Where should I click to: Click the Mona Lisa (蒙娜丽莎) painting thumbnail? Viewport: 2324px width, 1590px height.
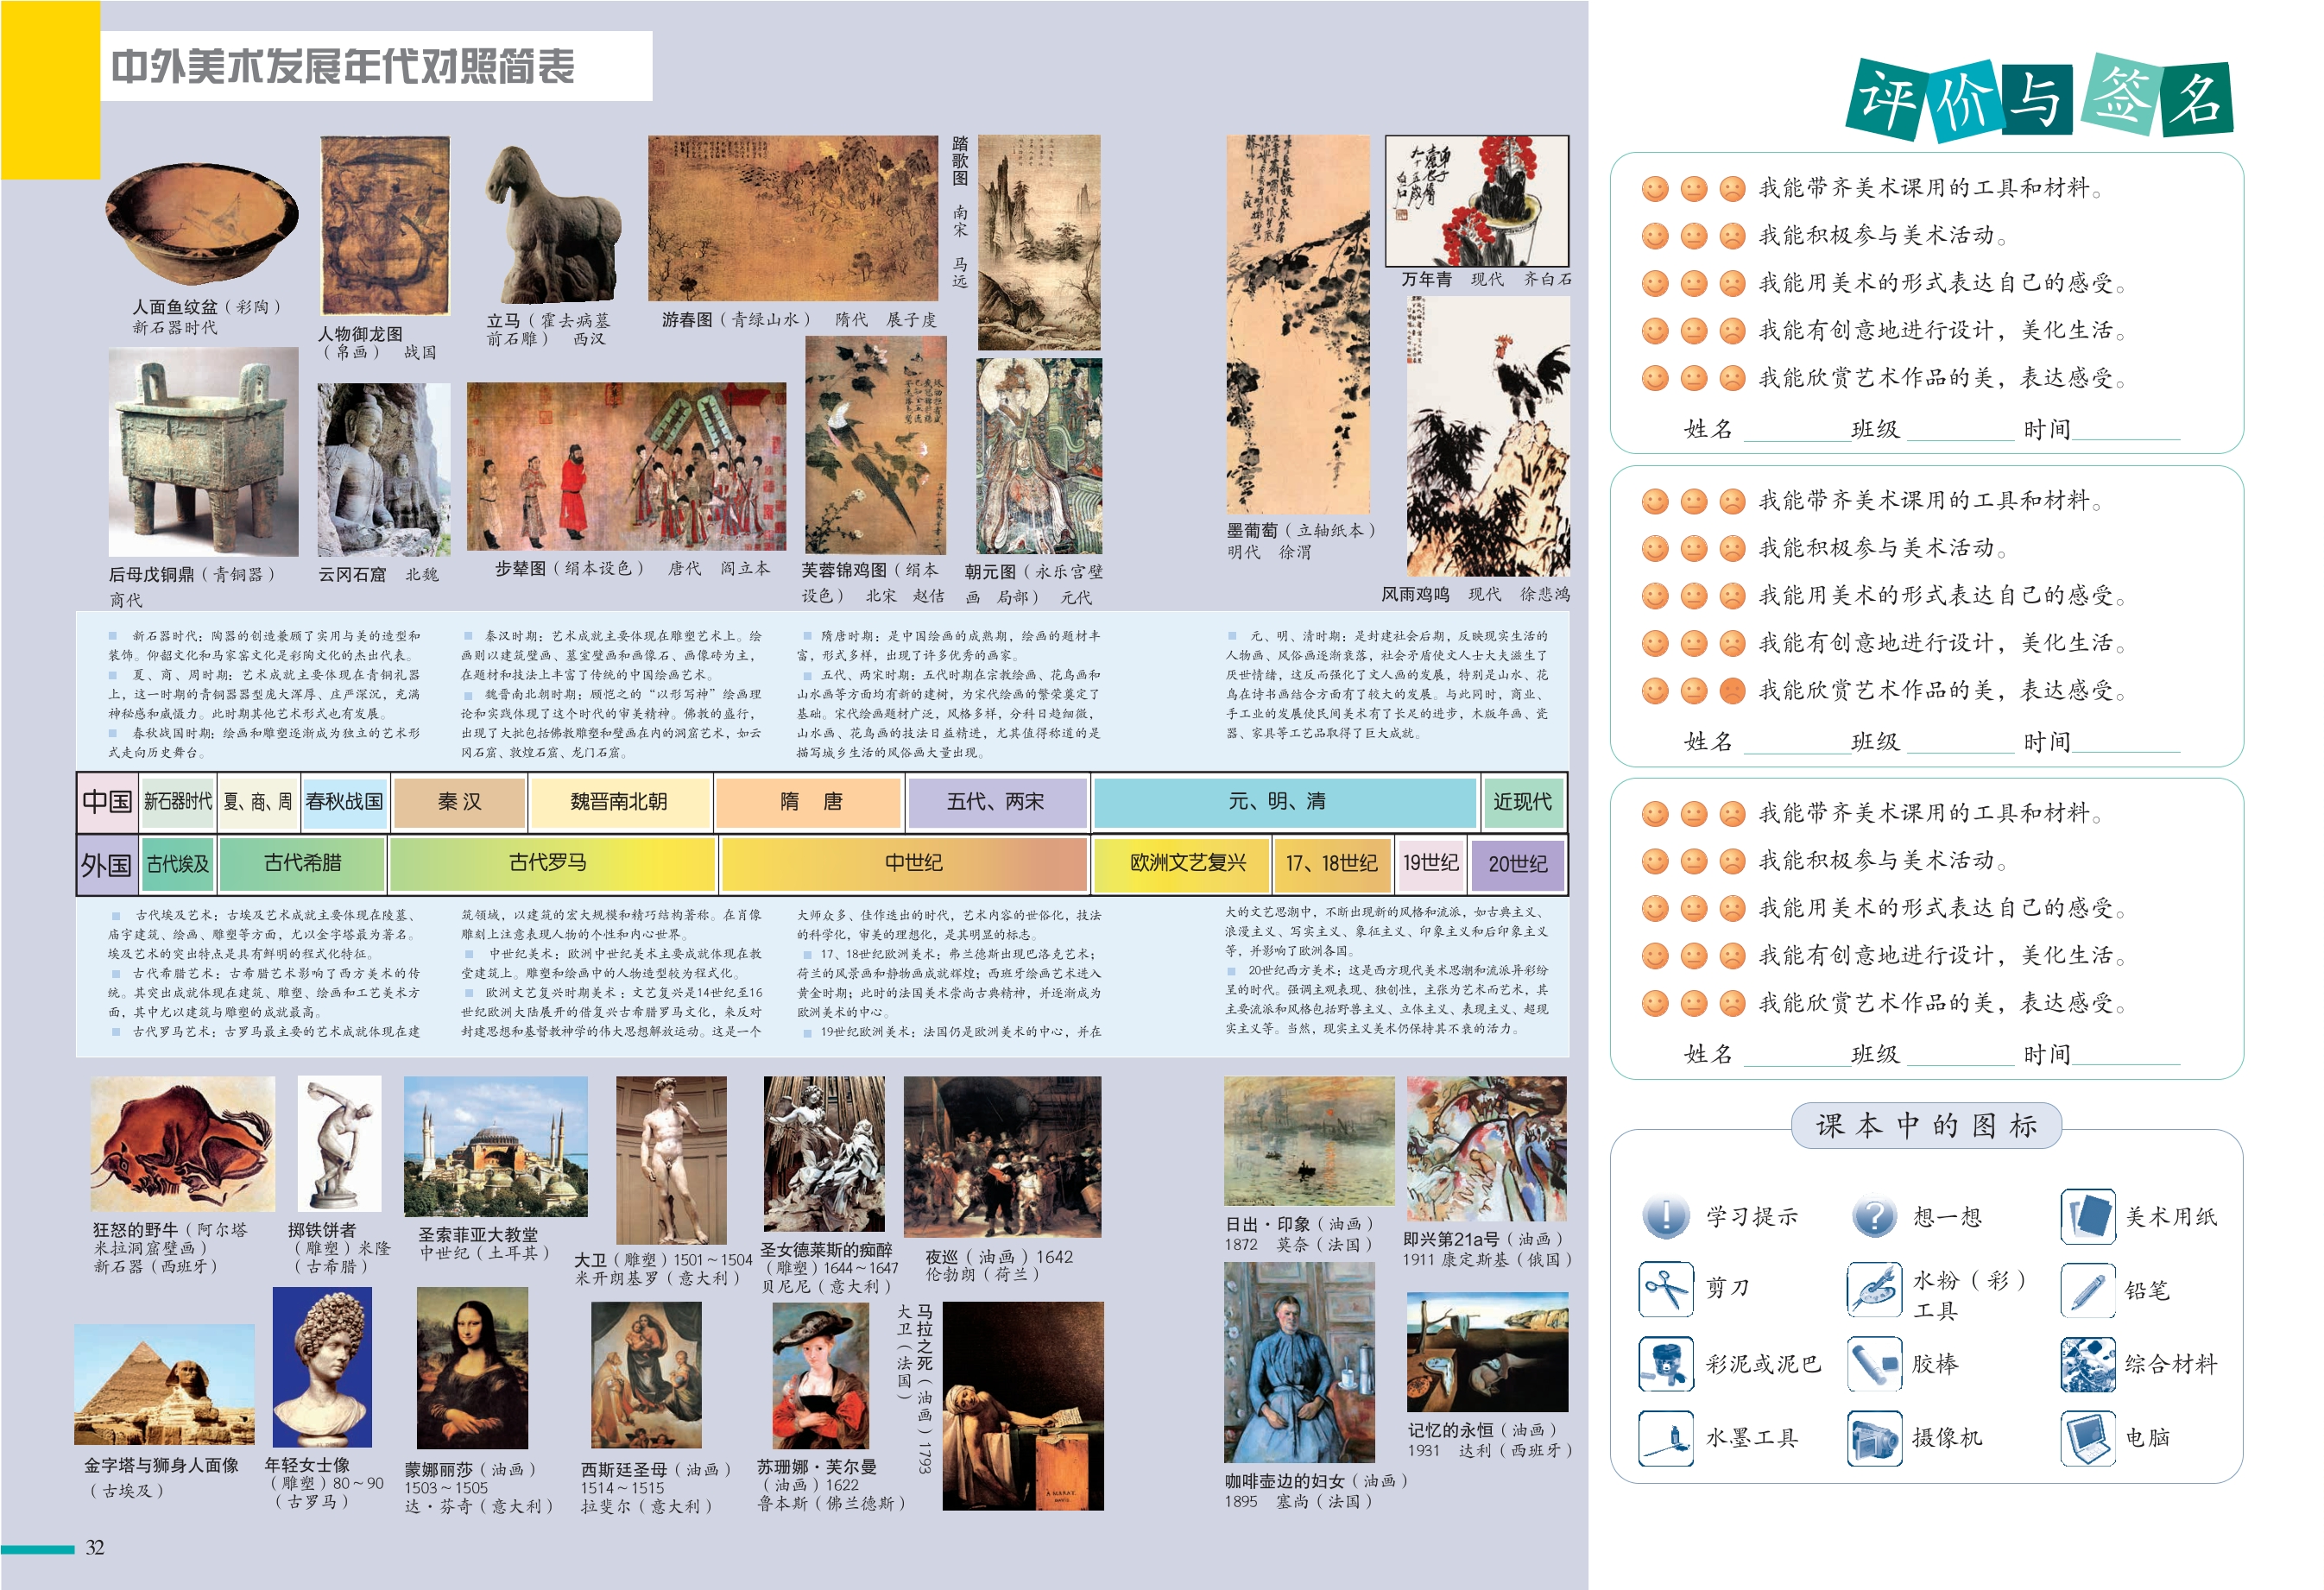[x=471, y=1368]
